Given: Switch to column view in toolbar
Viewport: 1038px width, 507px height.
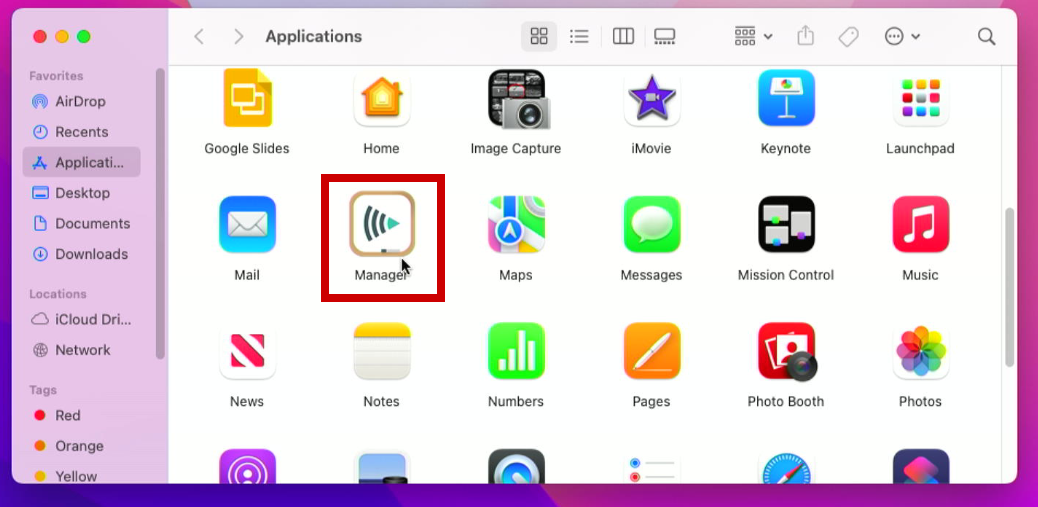Looking at the screenshot, I should point(623,36).
